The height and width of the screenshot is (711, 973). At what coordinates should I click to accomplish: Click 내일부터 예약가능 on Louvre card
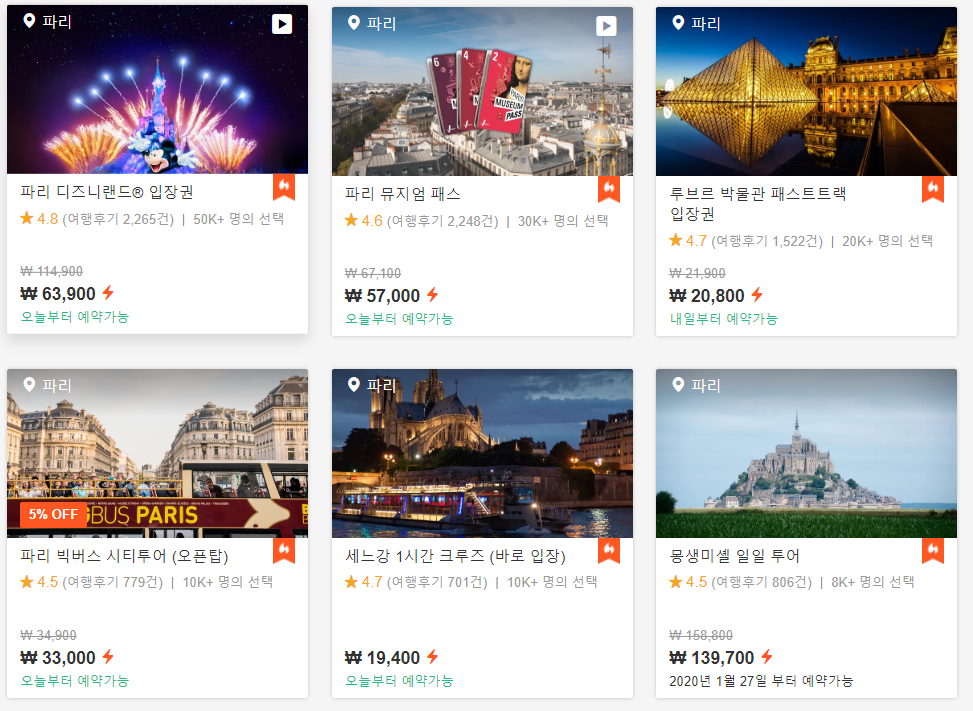point(724,319)
